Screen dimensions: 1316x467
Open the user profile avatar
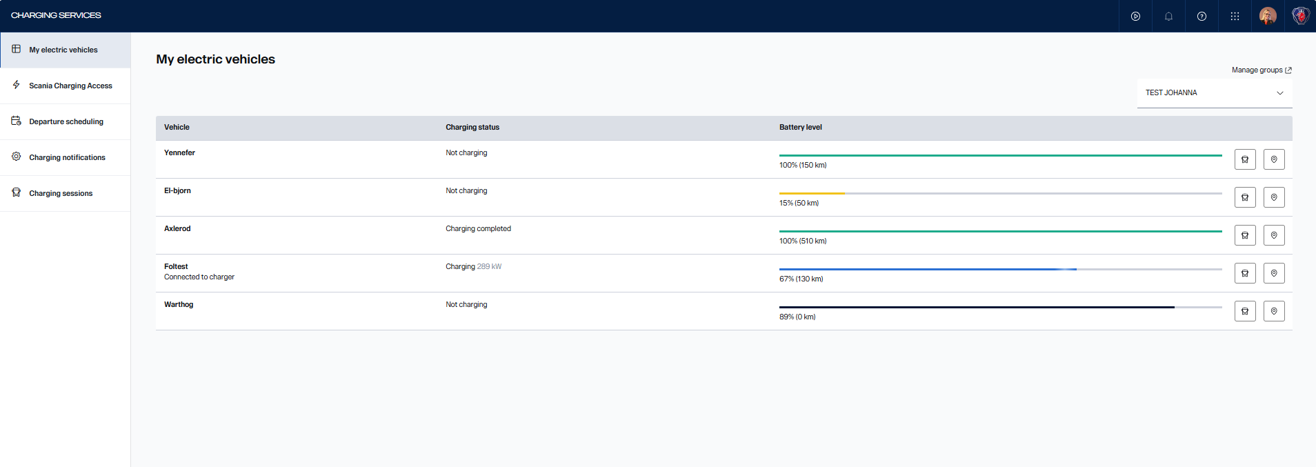click(1267, 16)
